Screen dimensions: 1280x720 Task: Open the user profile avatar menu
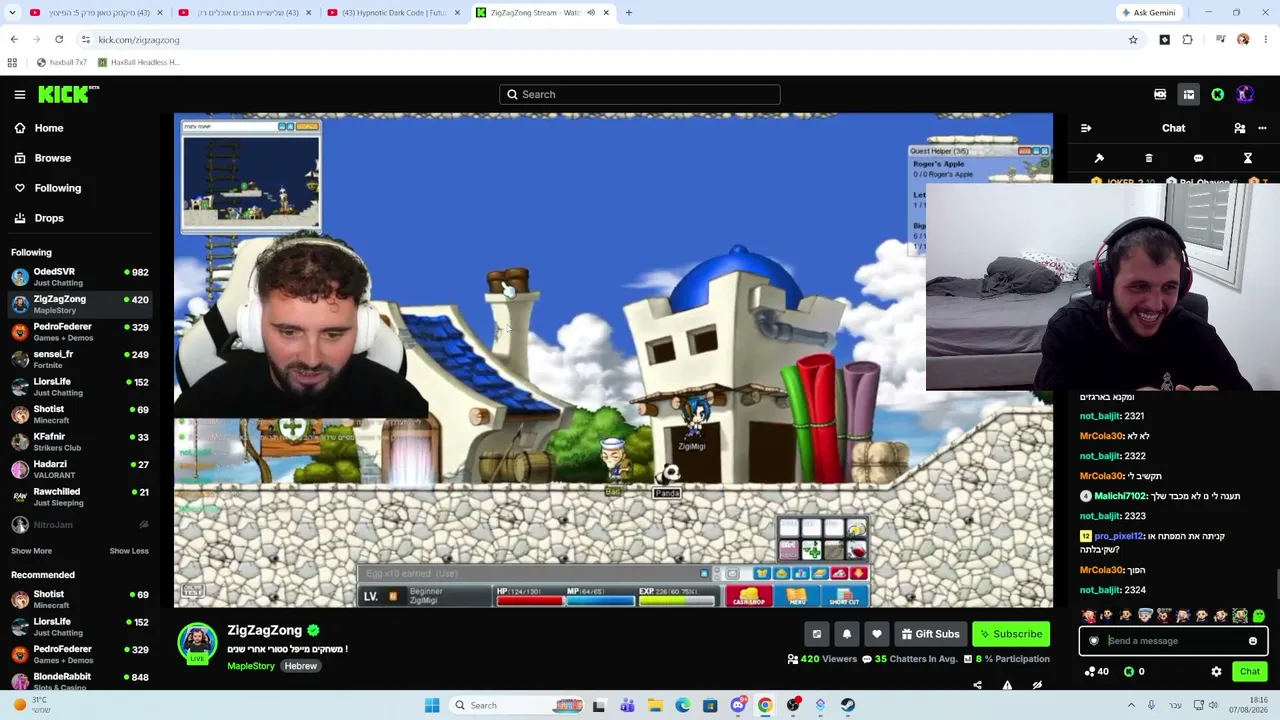tap(1245, 94)
